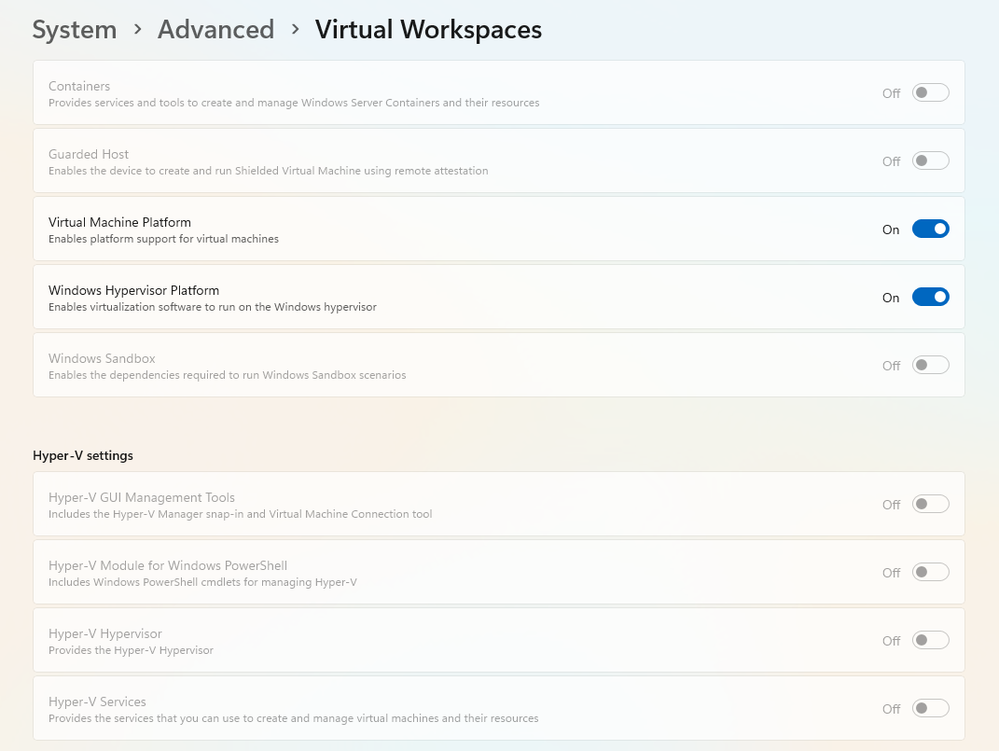
Task: Toggle the Hyper-V Hypervisor switch
Action: (x=930, y=641)
